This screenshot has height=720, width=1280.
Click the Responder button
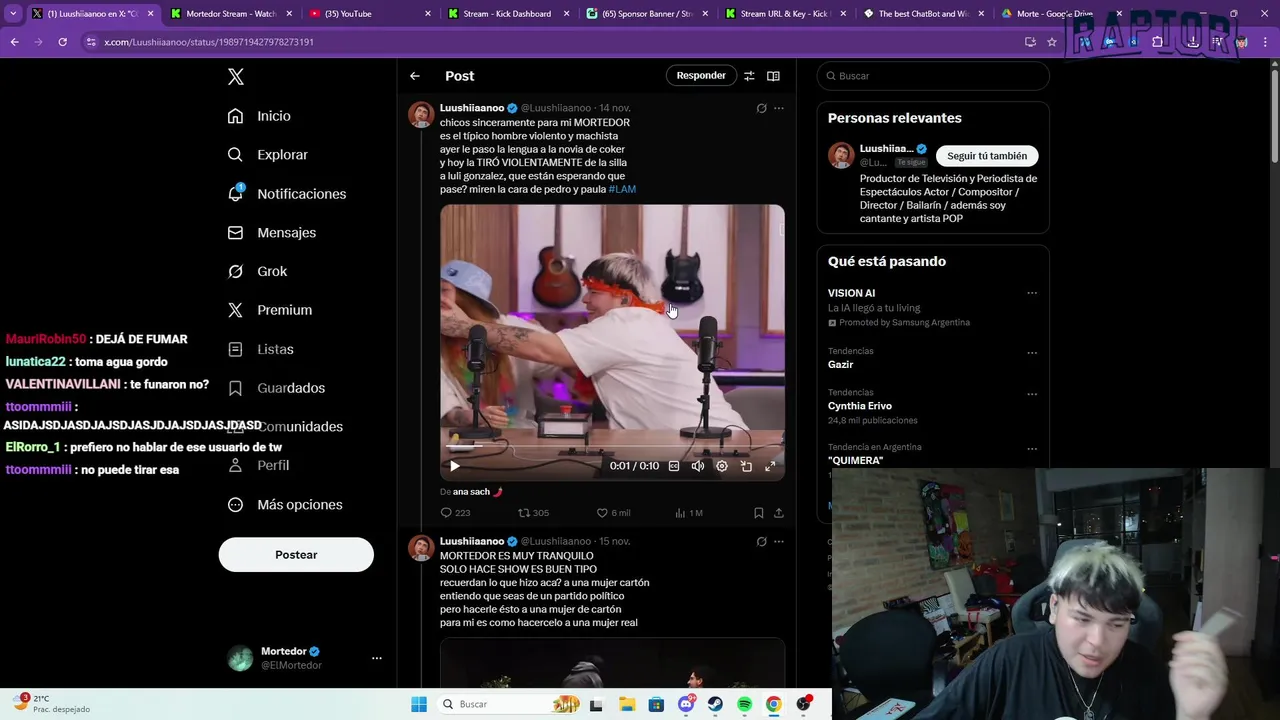701,76
